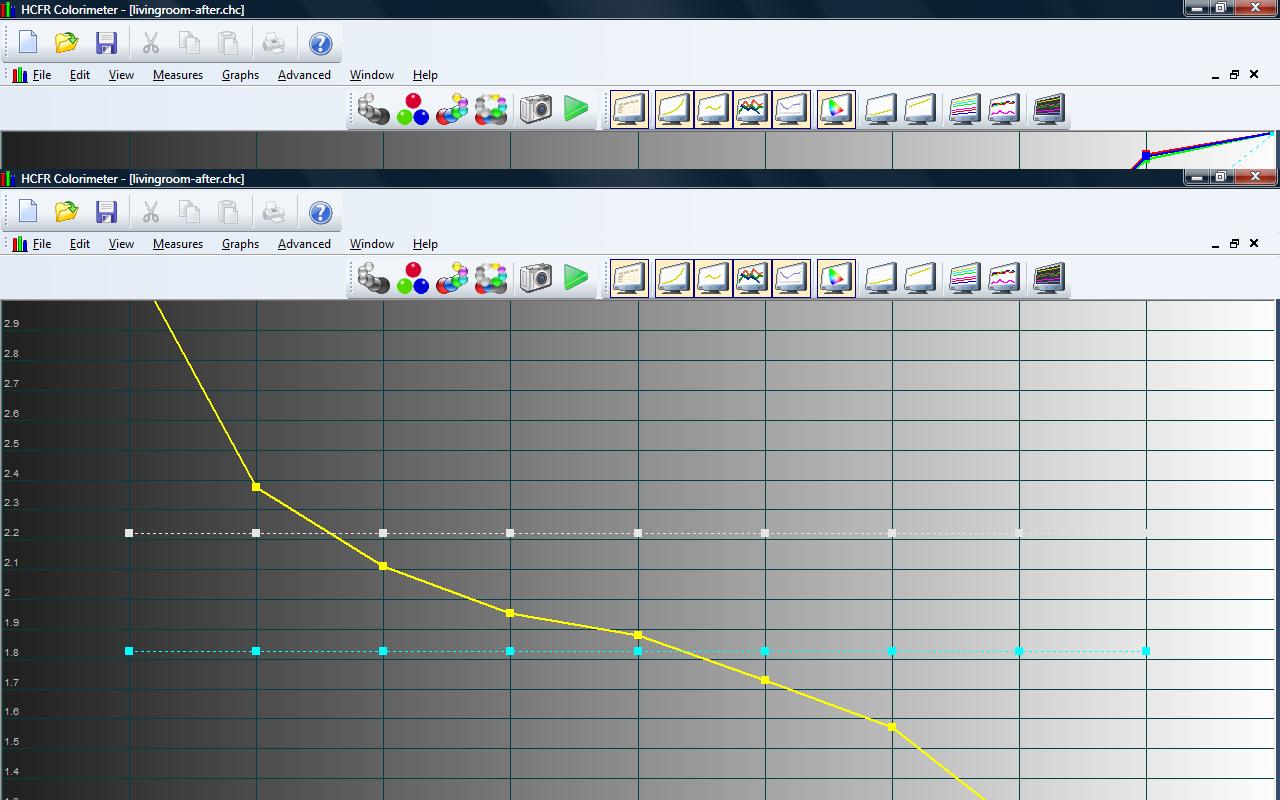Open near-white graph monitor icon, front window
The image size is (1280, 800).
pyautogui.click(x=920, y=278)
